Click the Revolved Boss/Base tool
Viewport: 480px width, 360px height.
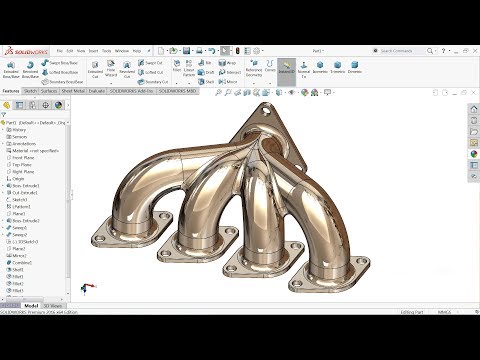click(30, 69)
